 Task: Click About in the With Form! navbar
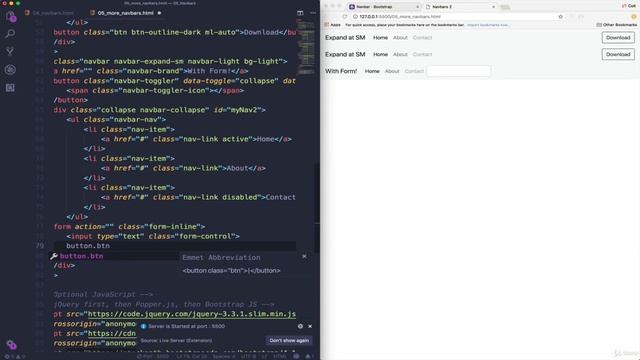tap(392, 71)
